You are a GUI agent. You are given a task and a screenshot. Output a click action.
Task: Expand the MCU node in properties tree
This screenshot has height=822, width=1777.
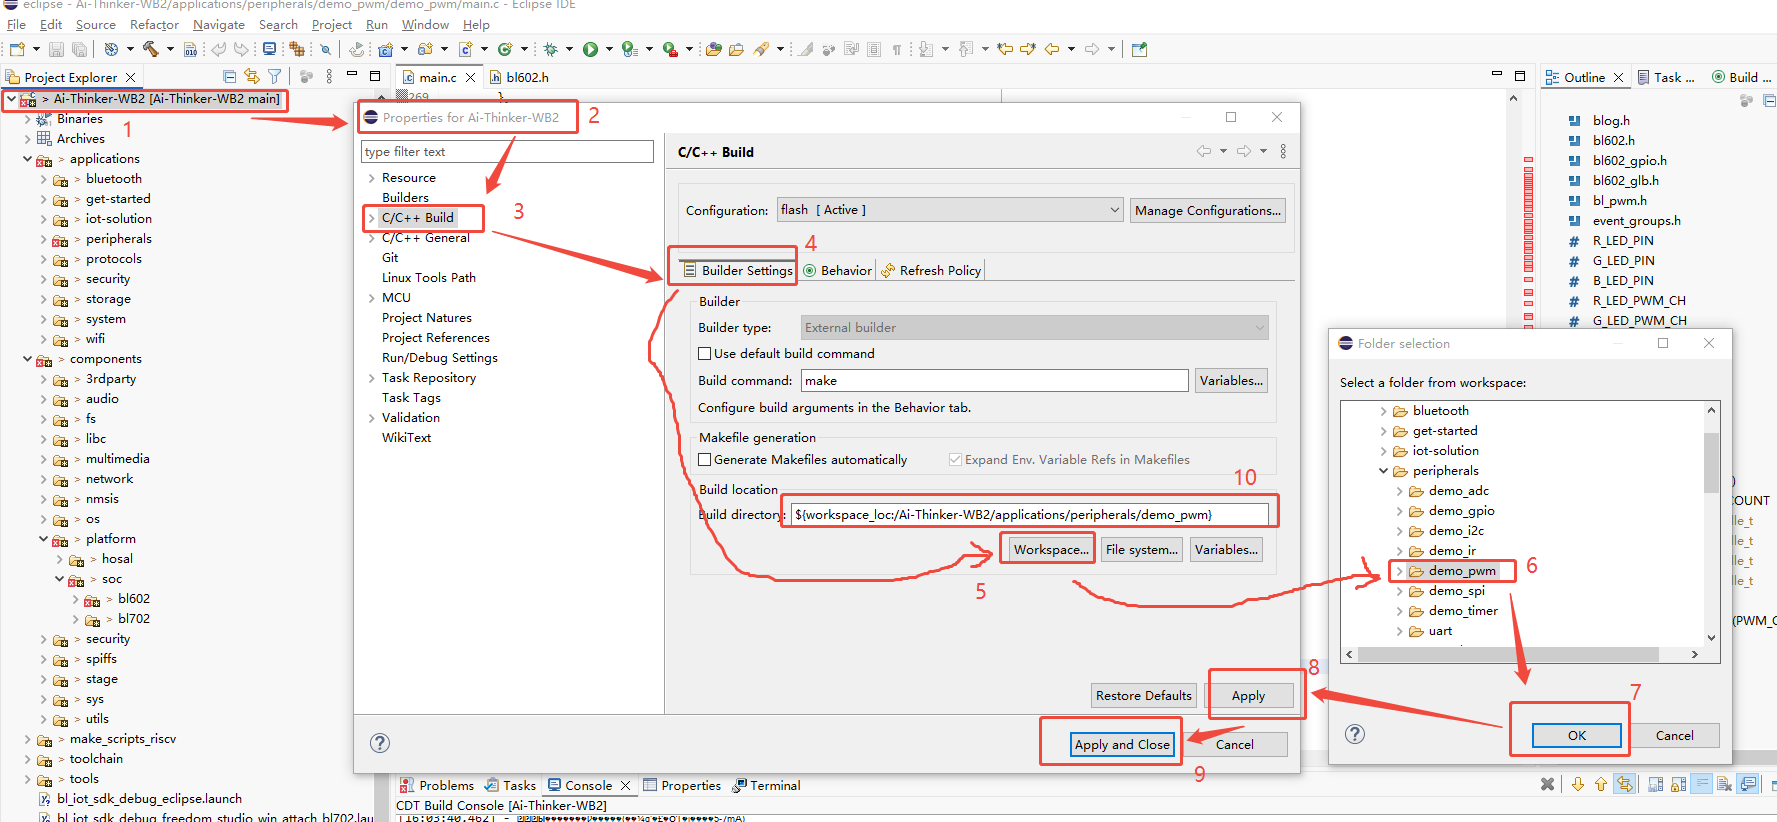coord(371,298)
